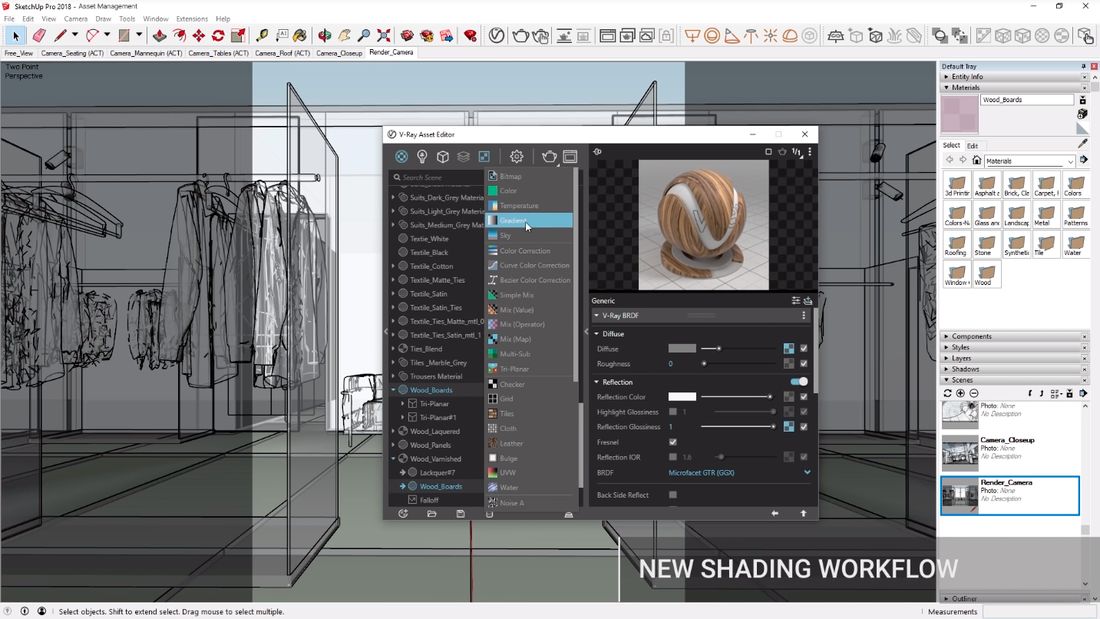Open the Extensions menu

(190, 17)
